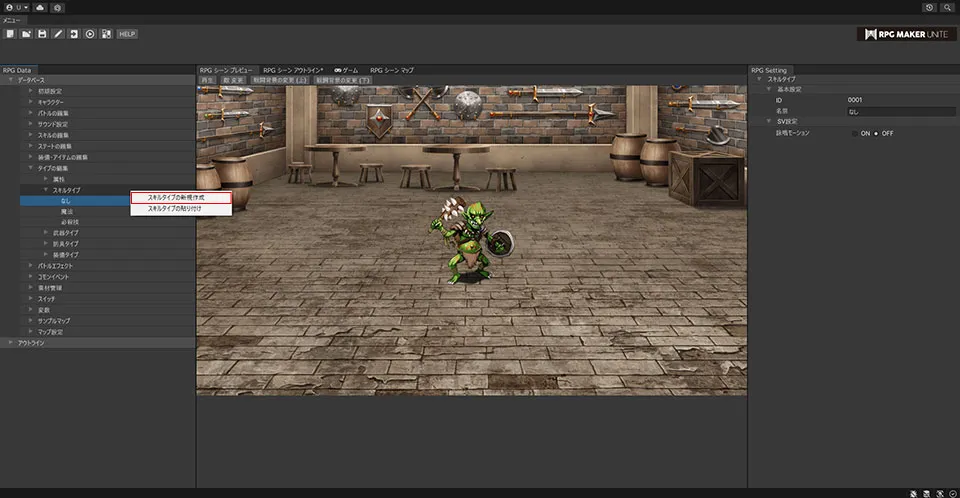Open the history clock icon at top right
Image resolution: width=960 pixels, height=498 pixels.
[x=929, y=7]
